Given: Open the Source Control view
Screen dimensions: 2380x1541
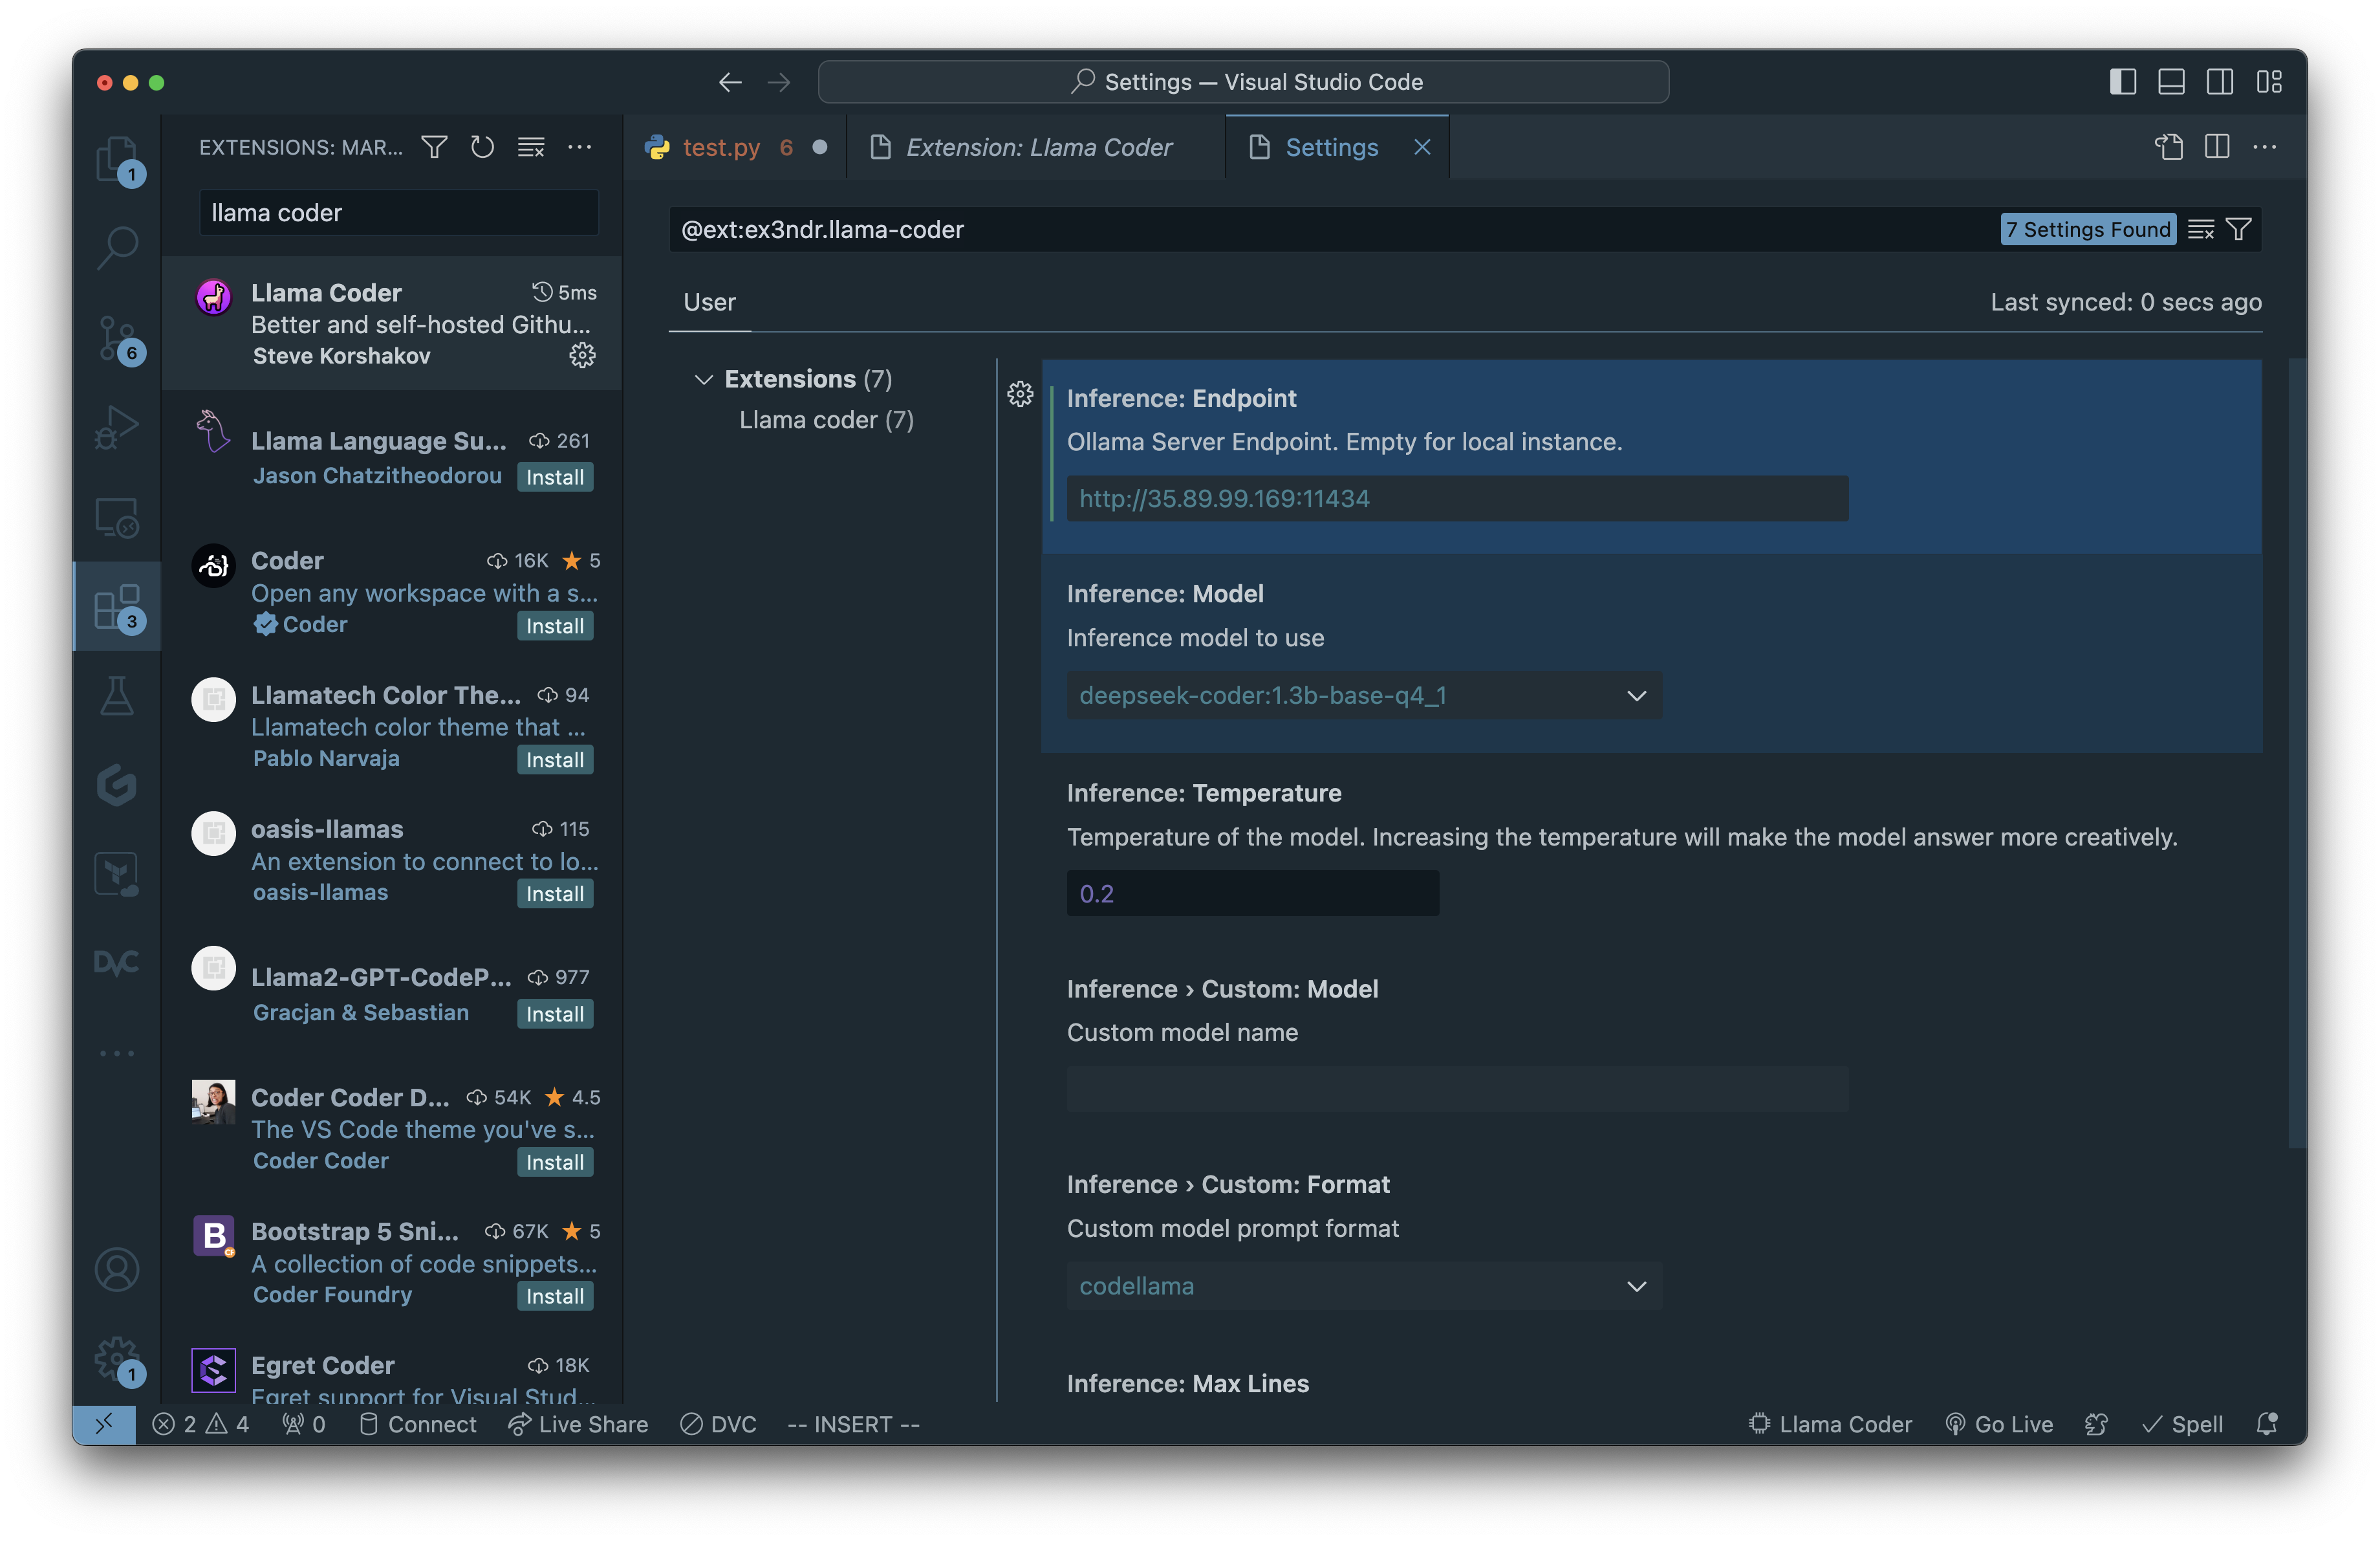Looking at the screenshot, I should pos(117,338).
